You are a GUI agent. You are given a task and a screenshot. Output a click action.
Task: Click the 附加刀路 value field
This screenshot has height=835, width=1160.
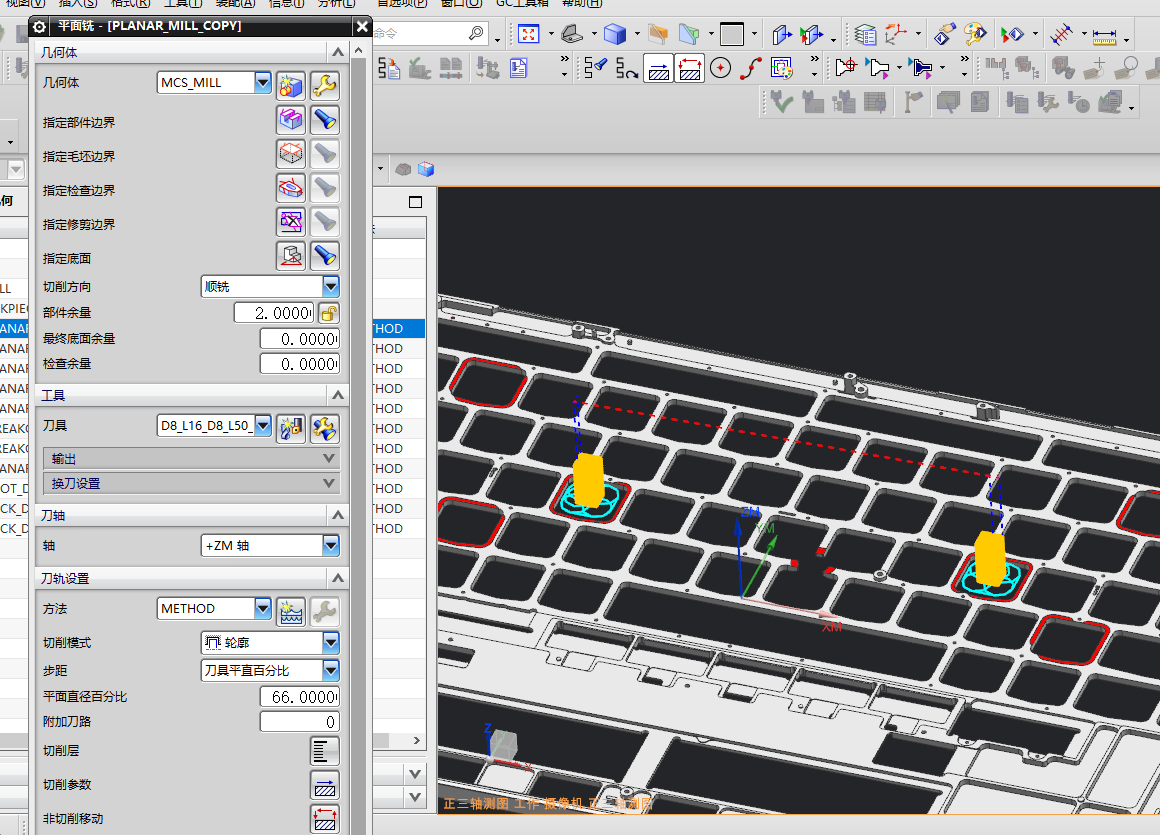pyautogui.click(x=300, y=722)
